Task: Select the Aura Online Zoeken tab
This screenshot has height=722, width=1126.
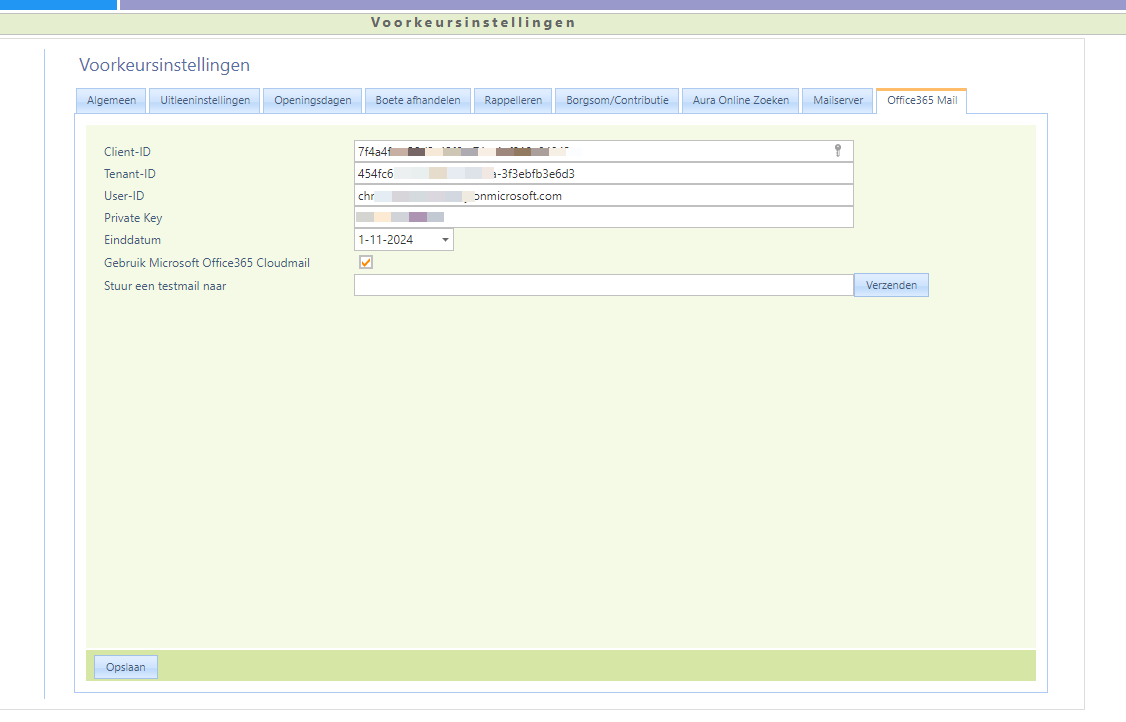Action: pos(740,100)
